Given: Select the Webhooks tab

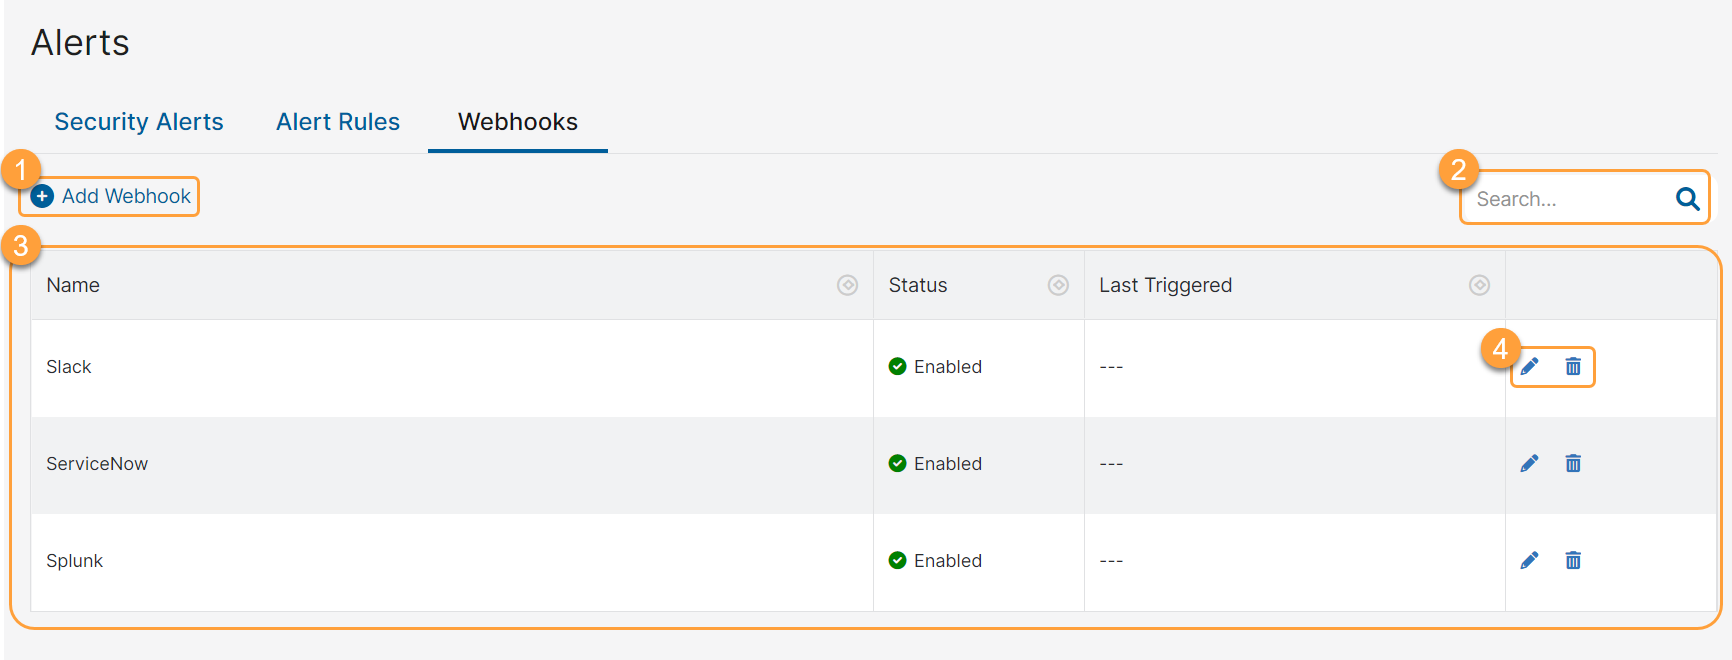Looking at the screenshot, I should pyautogui.click(x=517, y=121).
